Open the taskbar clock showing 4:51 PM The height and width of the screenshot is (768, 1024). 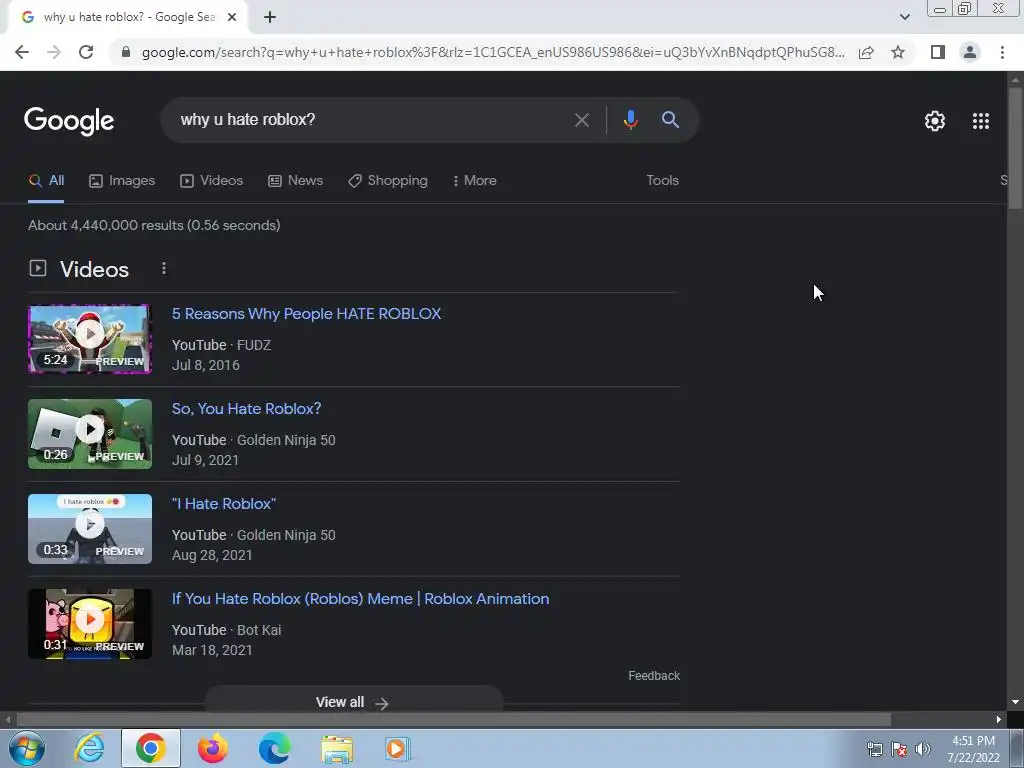click(x=973, y=749)
